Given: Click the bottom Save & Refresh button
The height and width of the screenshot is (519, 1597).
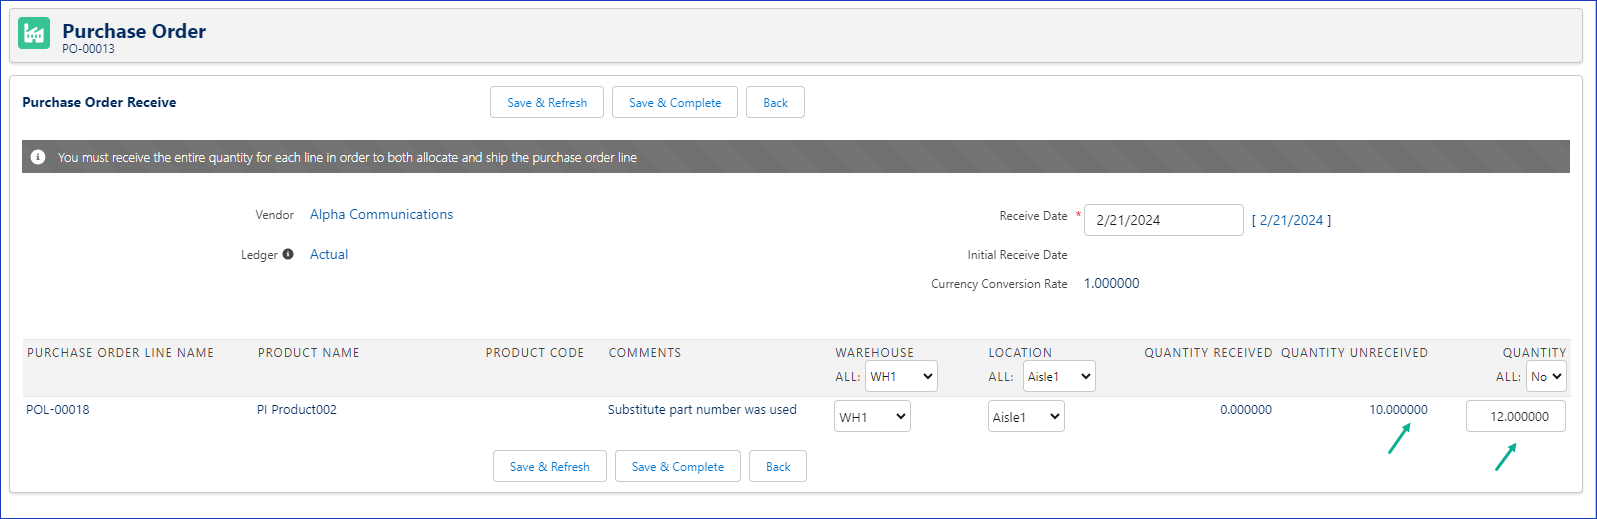Looking at the screenshot, I should tap(549, 466).
